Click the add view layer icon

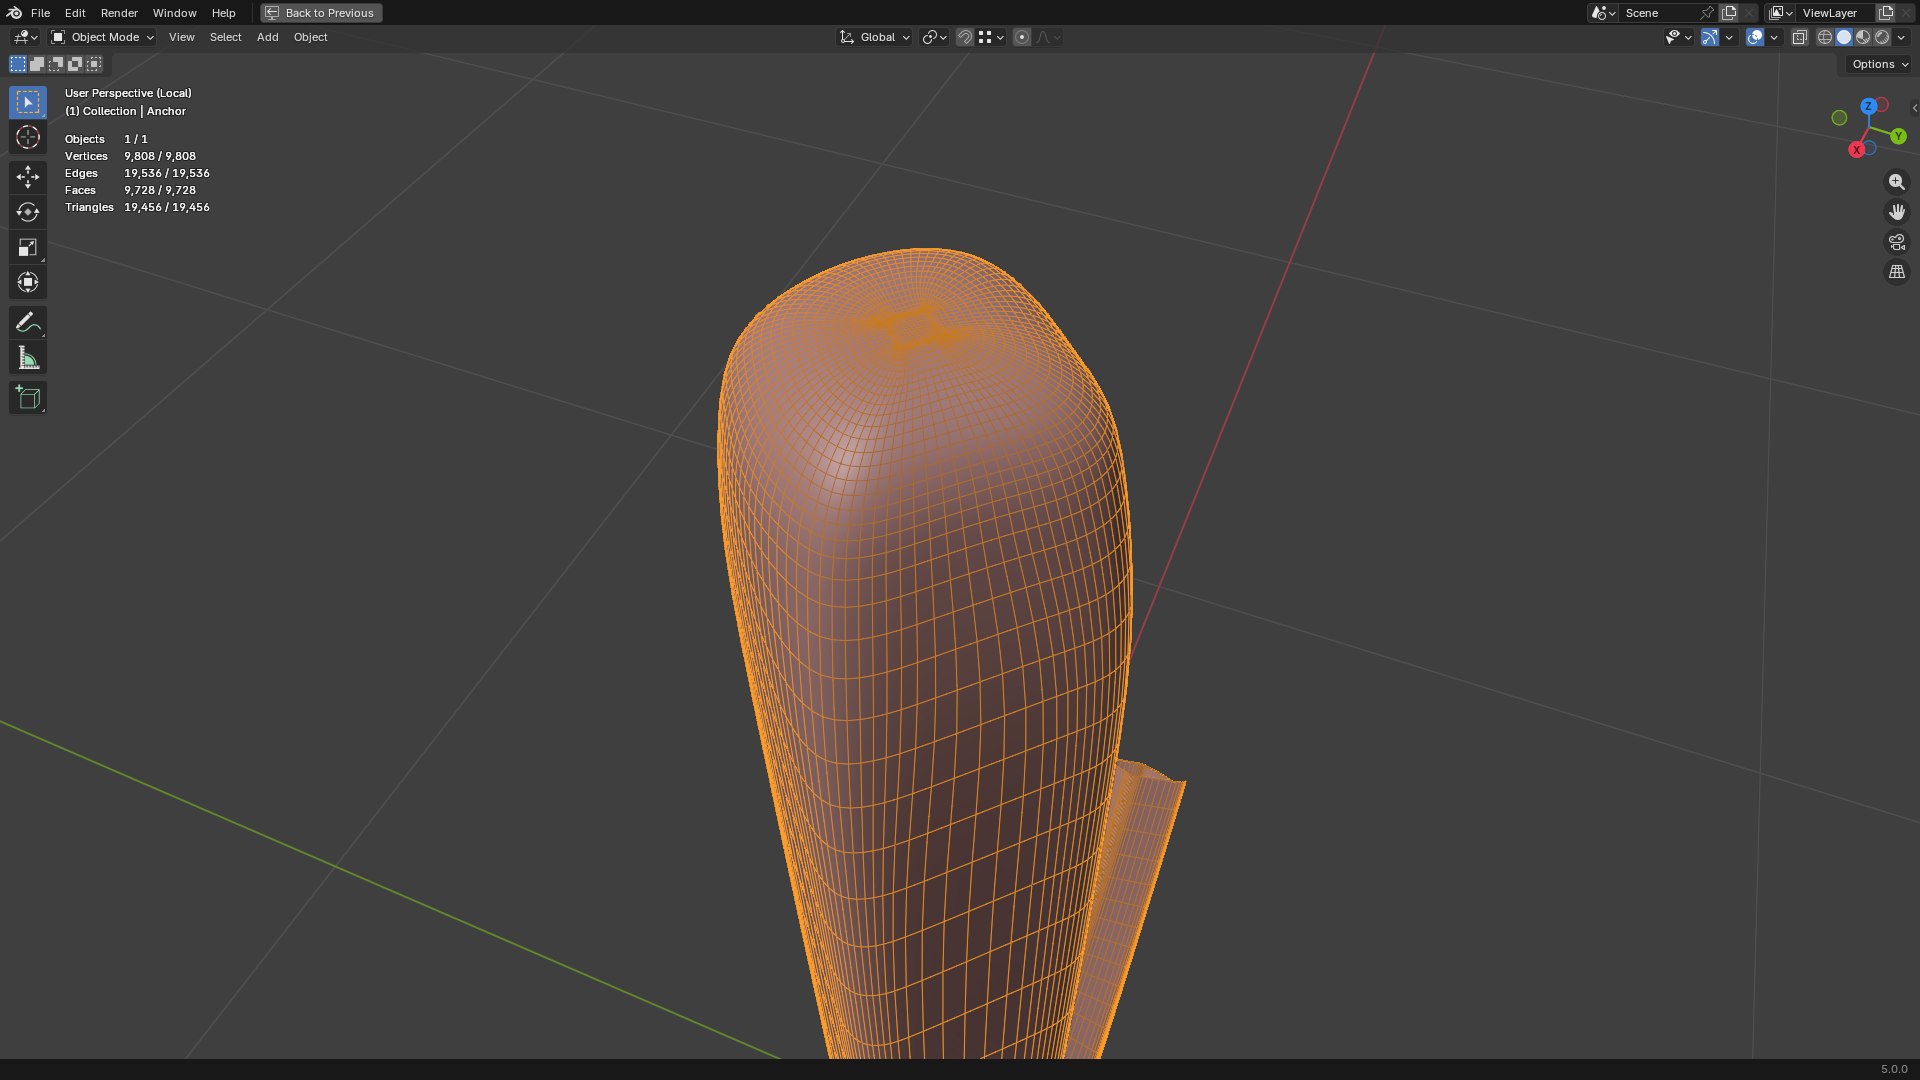point(1886,13)
